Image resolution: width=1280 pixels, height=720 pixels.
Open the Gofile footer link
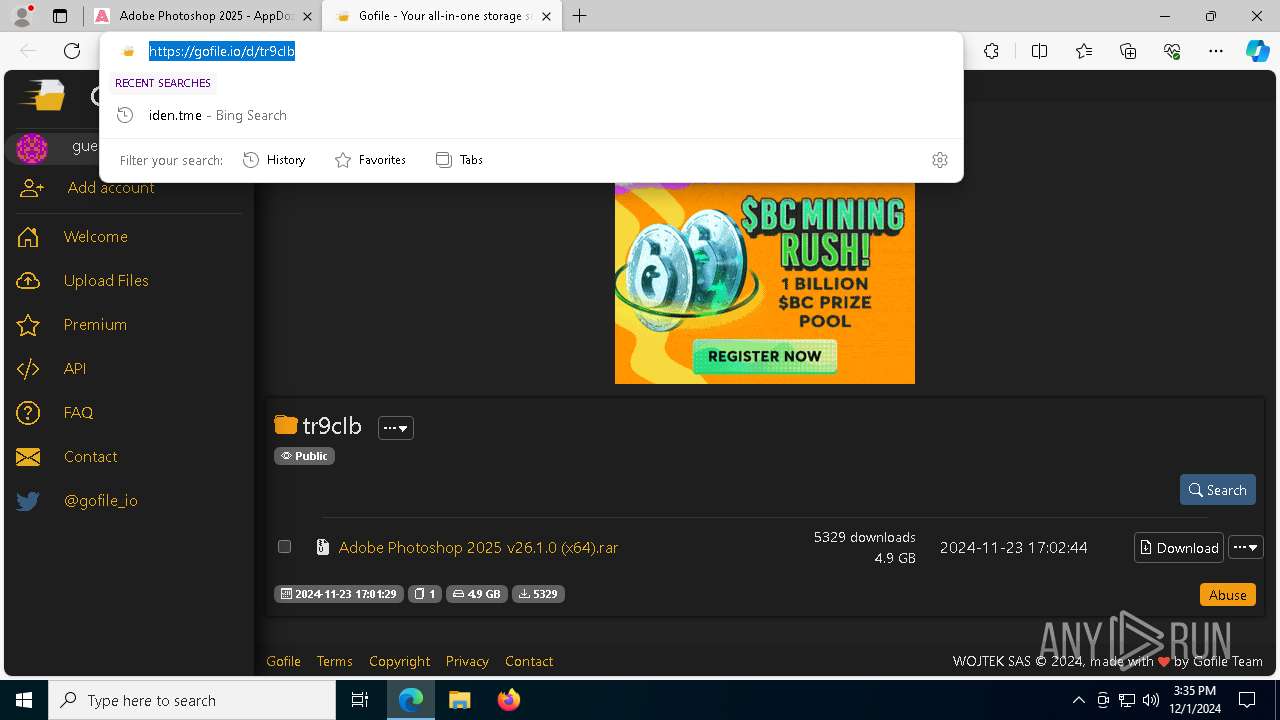click(x=283, y=661)
